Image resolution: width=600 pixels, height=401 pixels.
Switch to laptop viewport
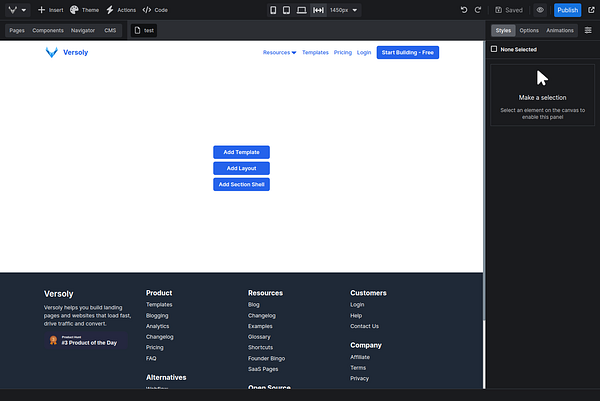[302, 10]
